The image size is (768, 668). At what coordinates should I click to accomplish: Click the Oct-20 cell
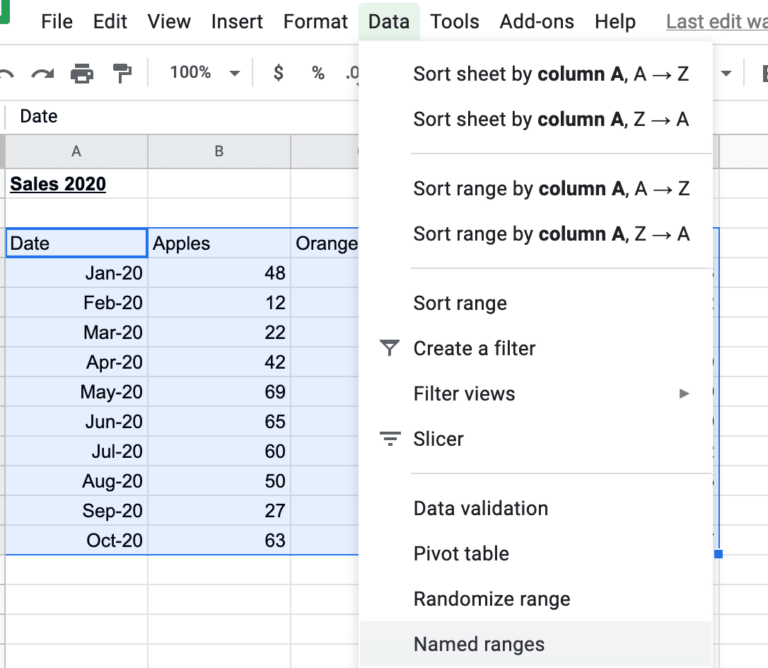coord(76,540)
